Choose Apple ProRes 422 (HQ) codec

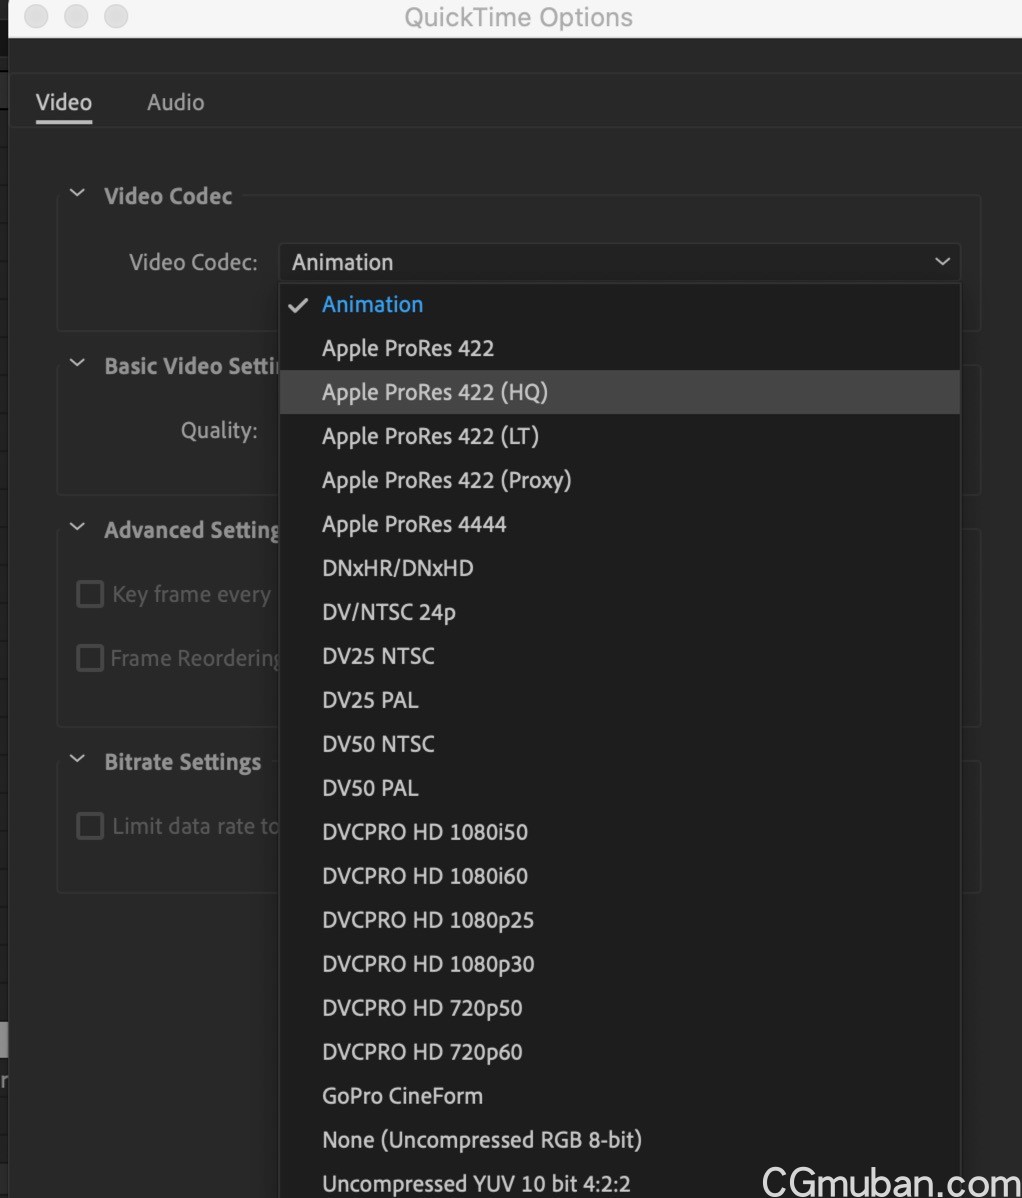tap(435, 392)
